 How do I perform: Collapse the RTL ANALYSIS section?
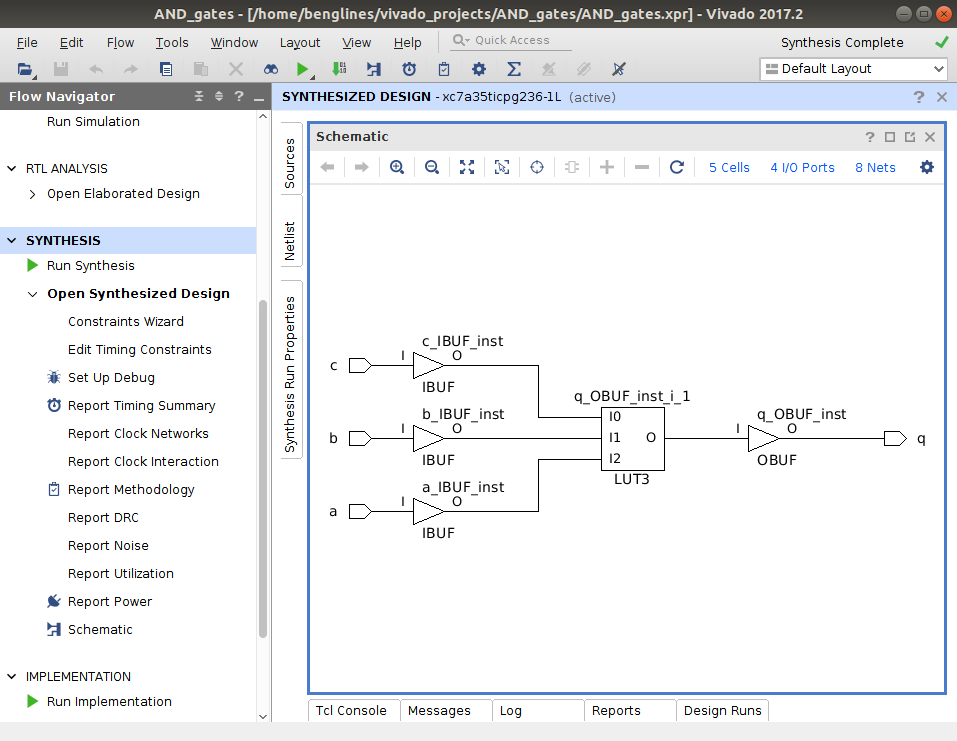(x=12, y=168)
